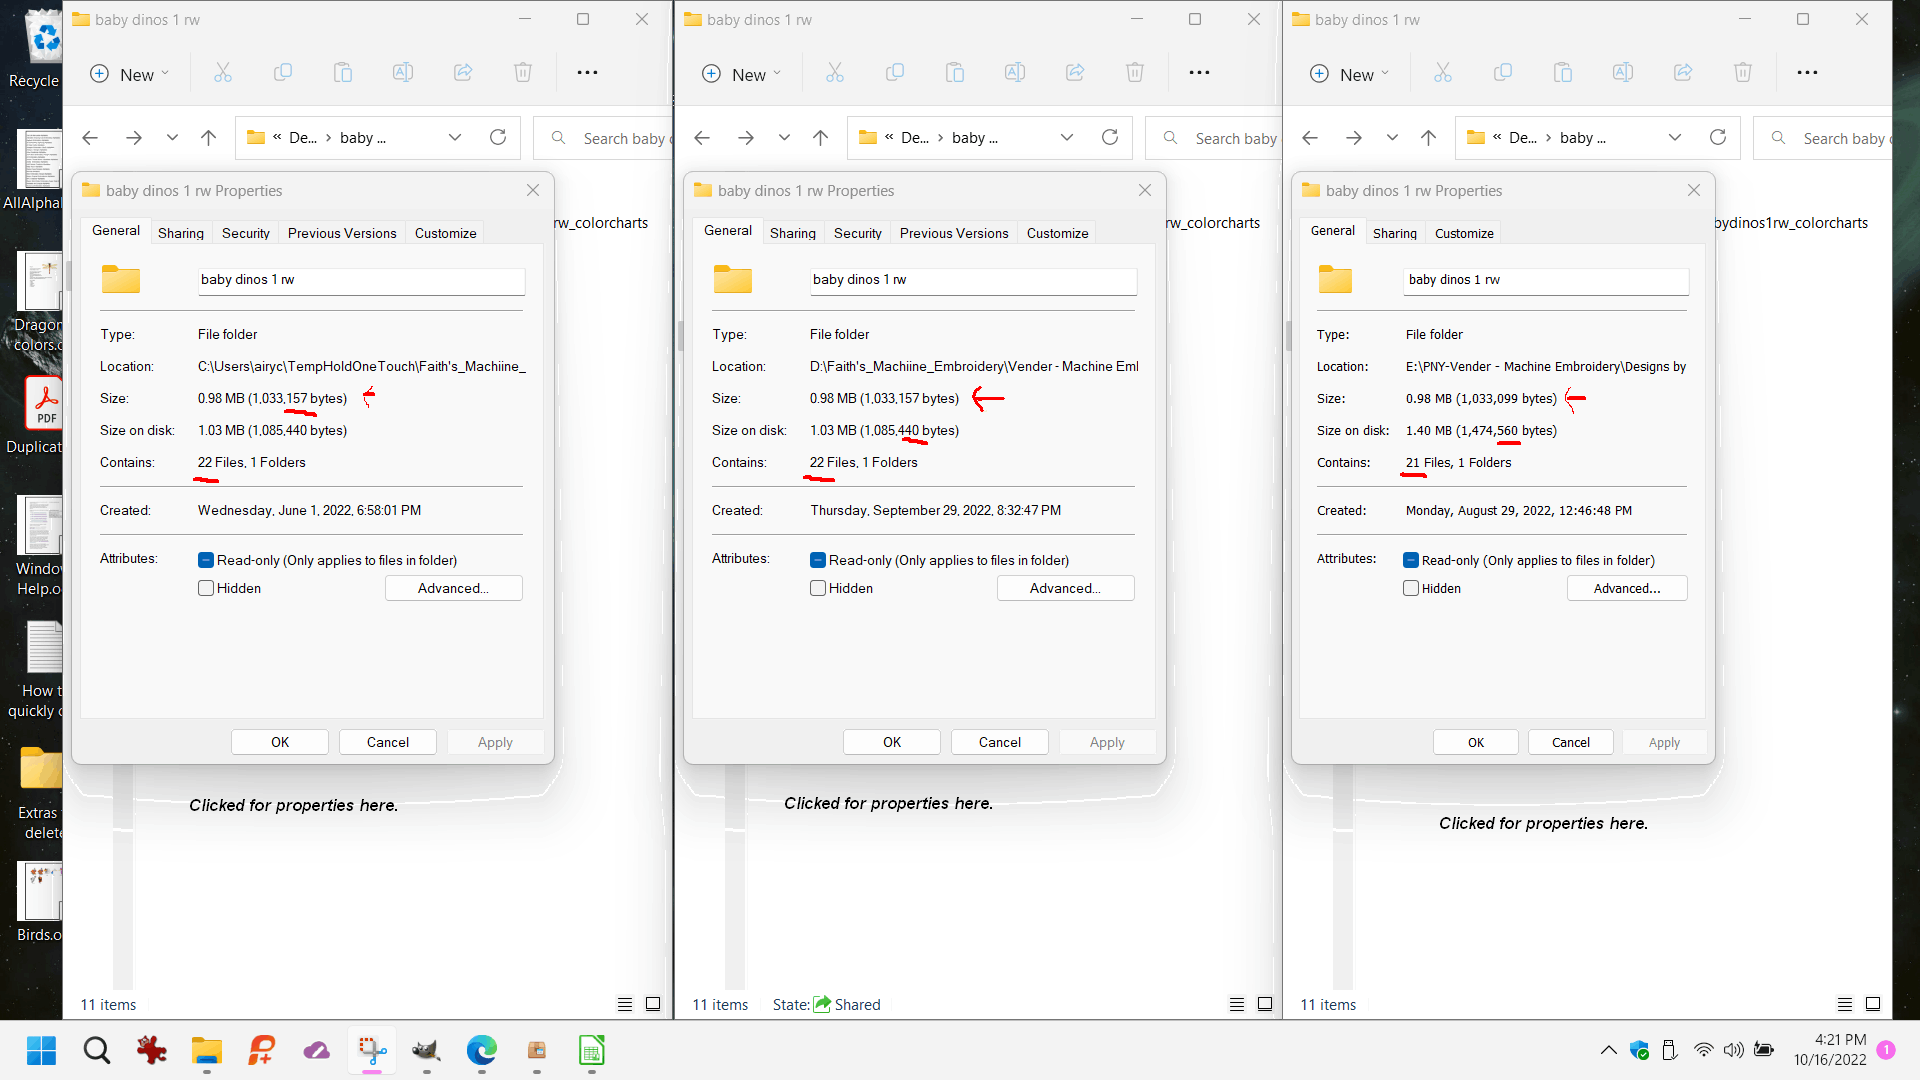This screenshot has height=1080, width=1920.
Task: Toggle Hidden checkbox in middle Properties dialog
Action: [x=818, y=588]
